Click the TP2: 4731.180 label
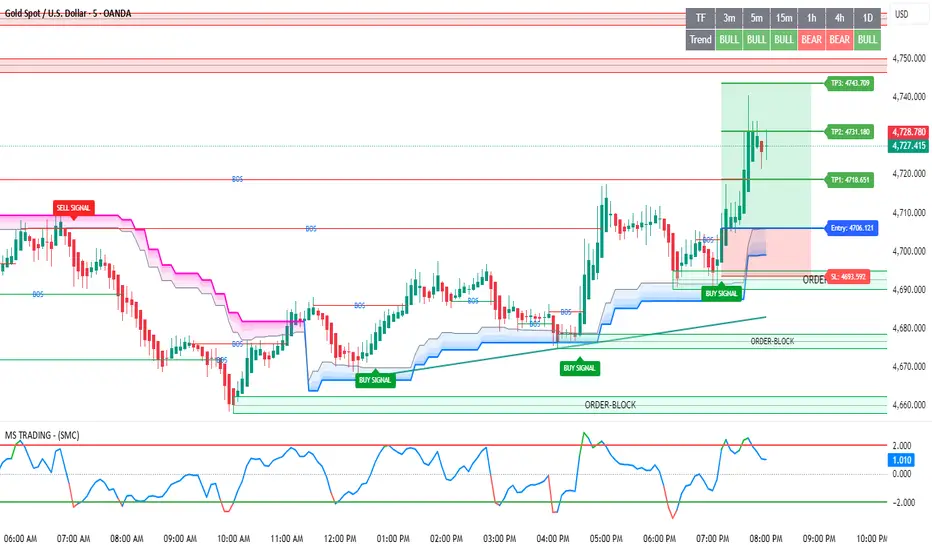This screenshot has width=932, height=550. (849, 131)
